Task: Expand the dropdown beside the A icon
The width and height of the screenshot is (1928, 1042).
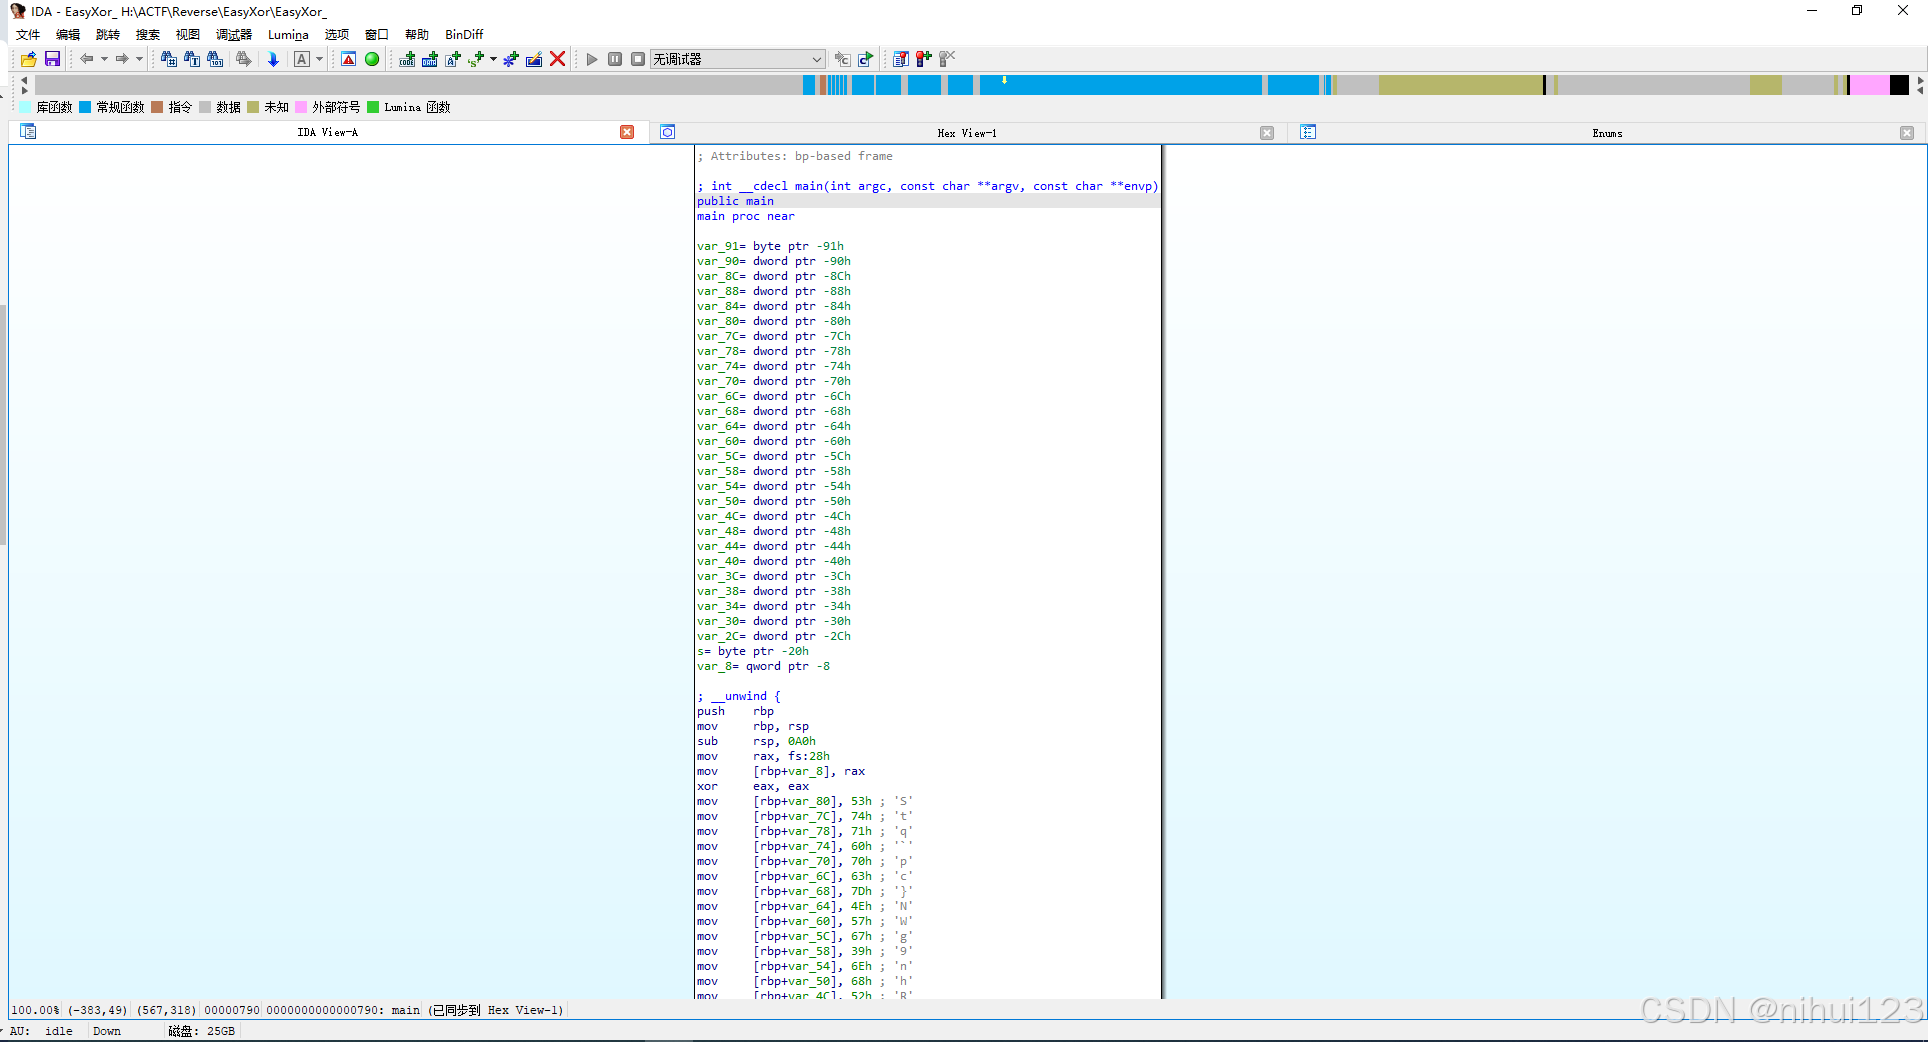Action: (x=320, y=59)
